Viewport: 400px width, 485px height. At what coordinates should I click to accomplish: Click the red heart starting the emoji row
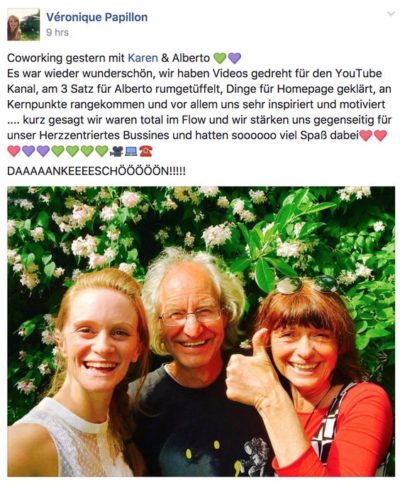coord(14,151)
